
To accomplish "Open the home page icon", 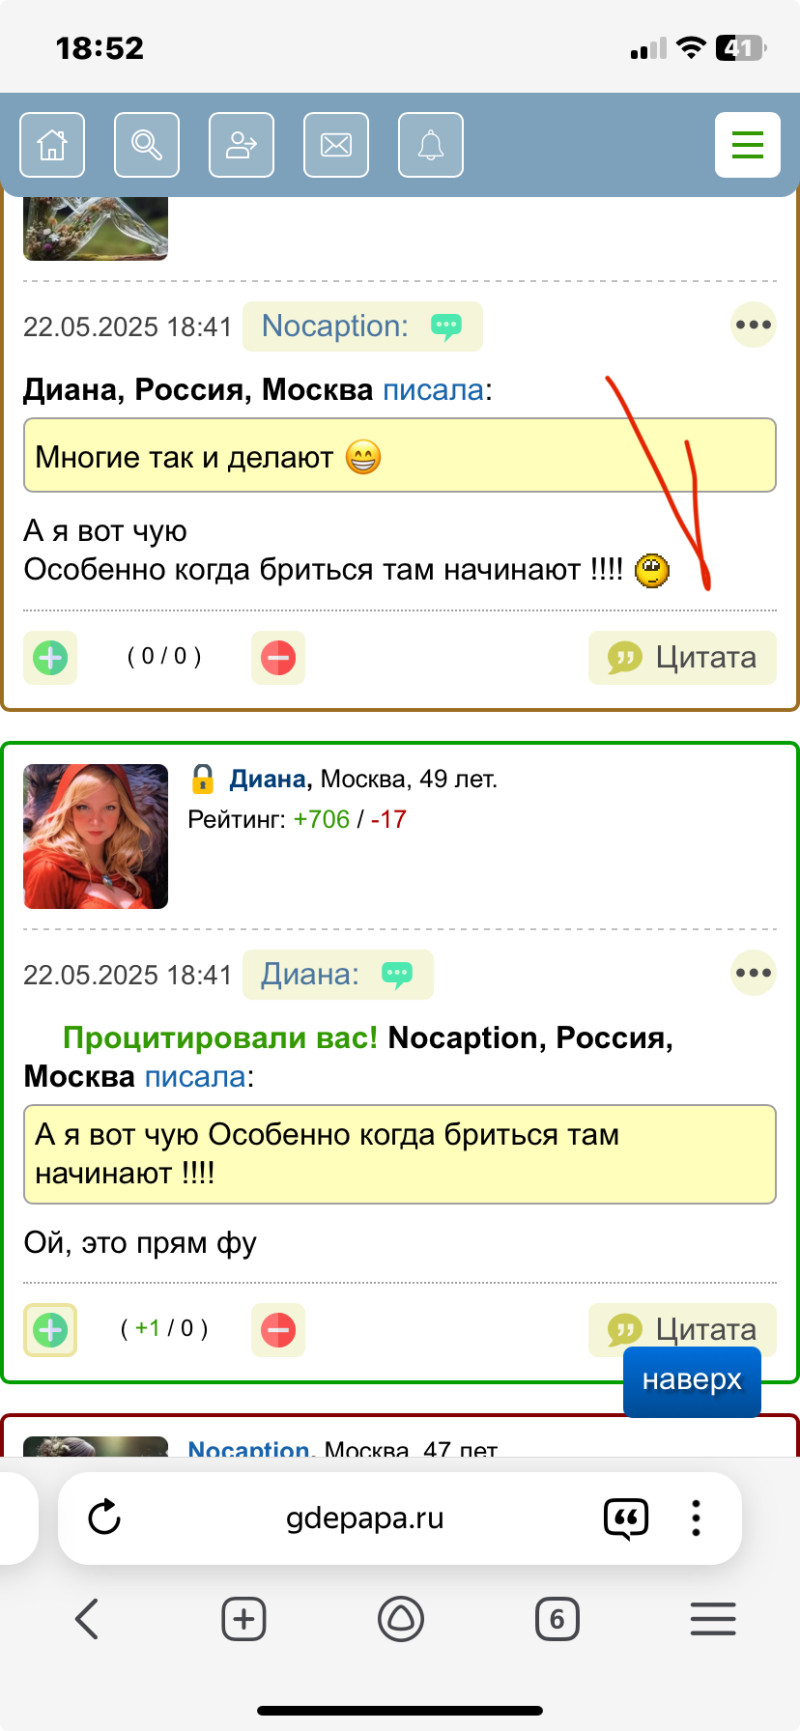I will point(52,145).
